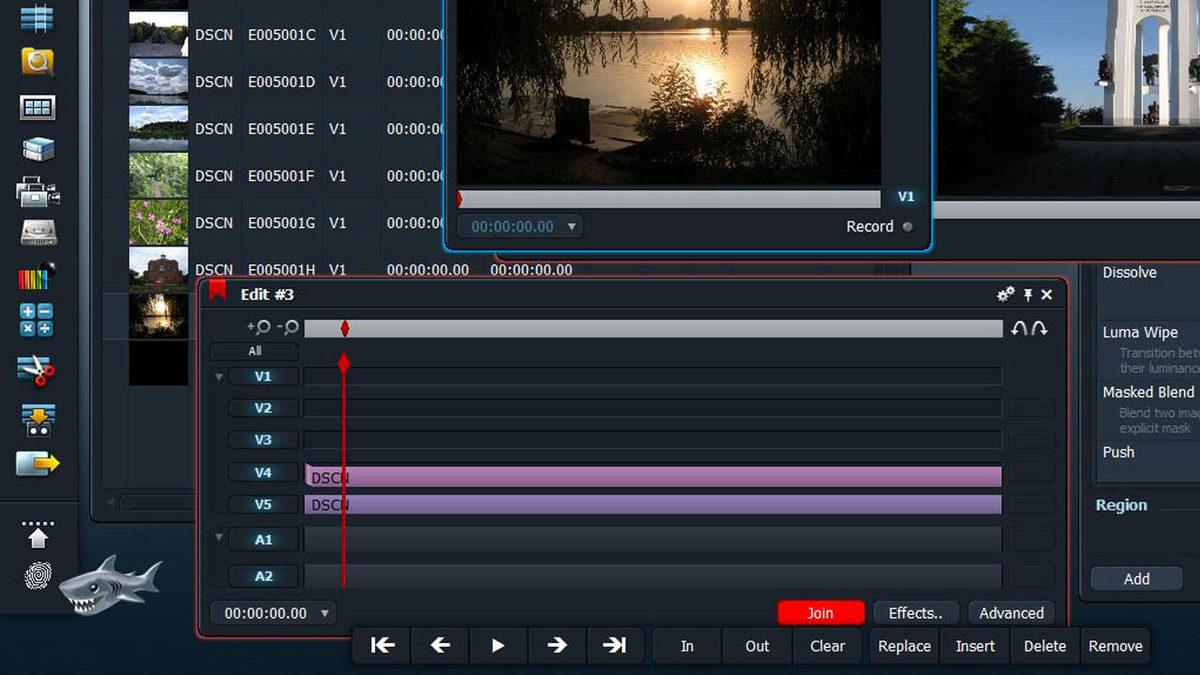Click the Join button
Viewport: 1200px width, 675px height.
[820, 612]
